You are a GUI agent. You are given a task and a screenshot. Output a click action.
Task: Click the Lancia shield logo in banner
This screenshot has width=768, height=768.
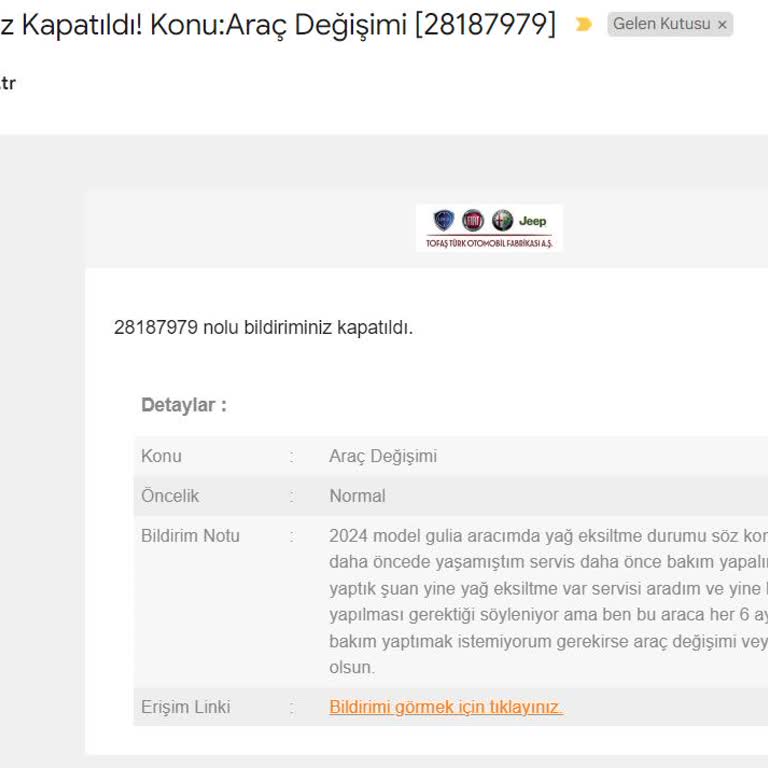444,220
